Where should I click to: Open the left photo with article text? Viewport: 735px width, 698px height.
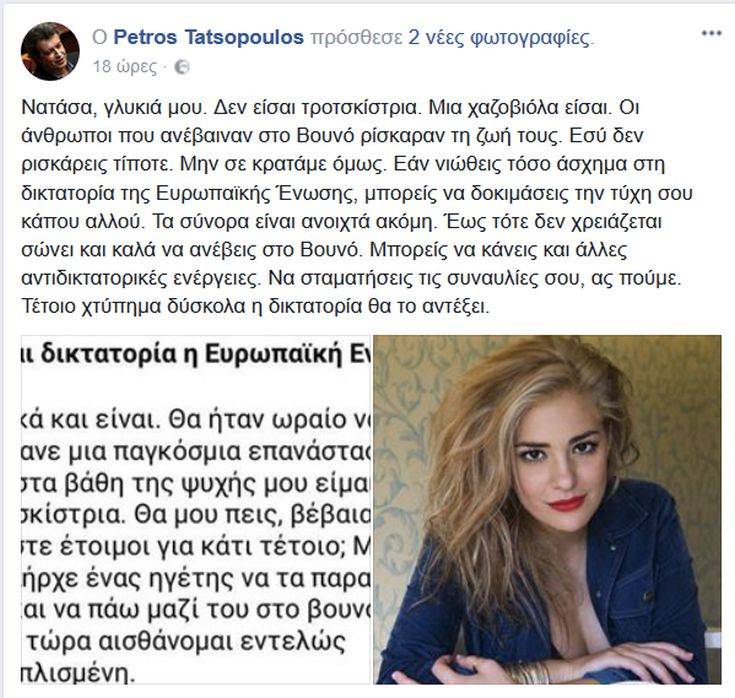coord(196,510)
